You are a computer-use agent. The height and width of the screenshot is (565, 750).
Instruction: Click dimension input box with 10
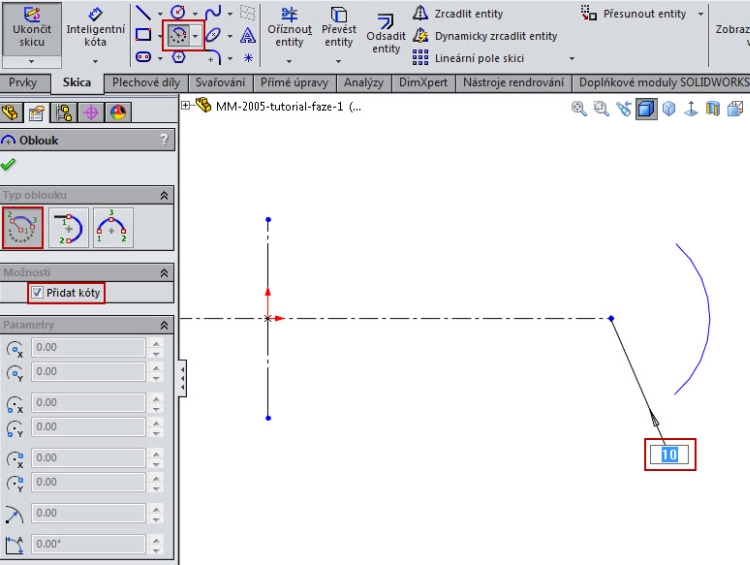[669, 454]
